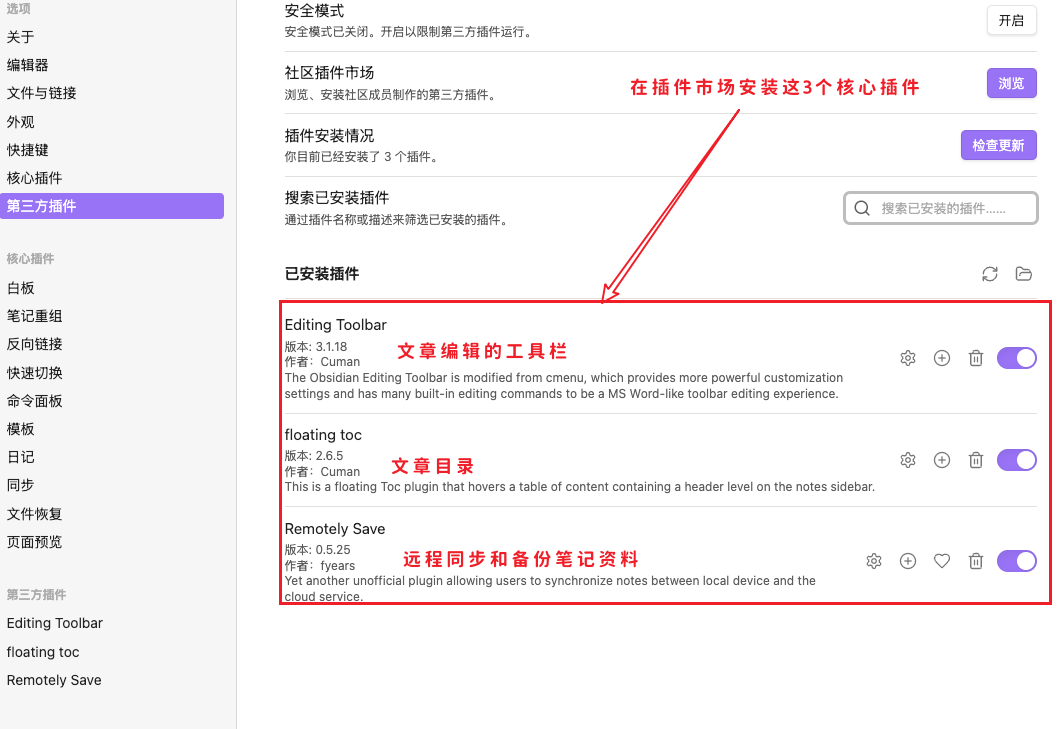Open Editing Toolbar settings gear
Screen dimensions: 1061x729
(907, 358)
